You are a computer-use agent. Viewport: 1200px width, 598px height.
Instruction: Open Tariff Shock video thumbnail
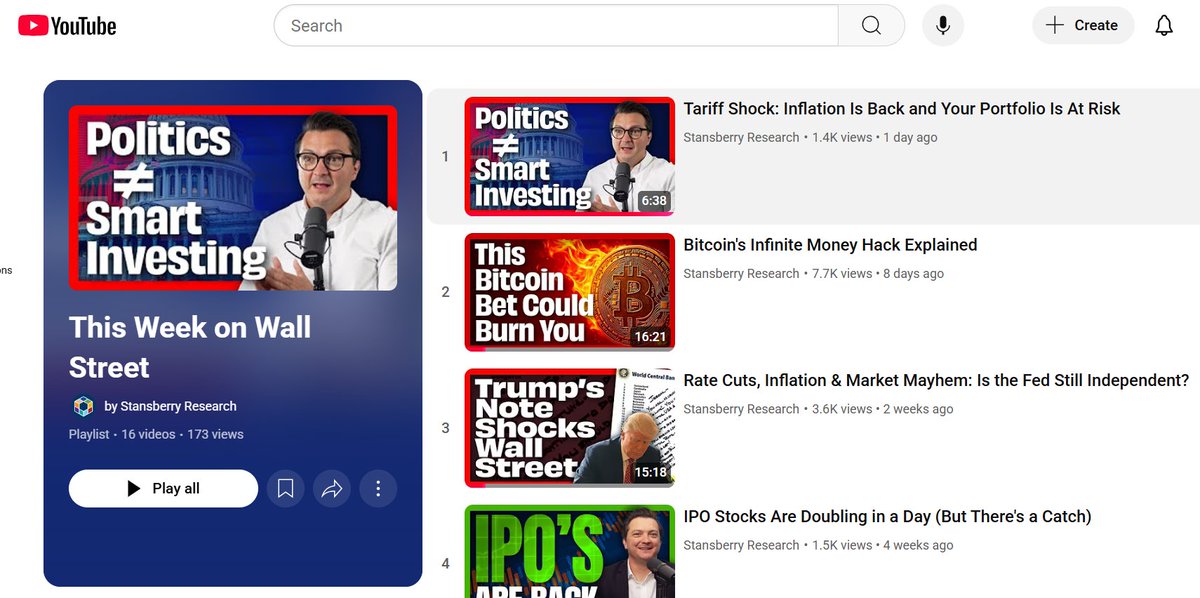570,156
